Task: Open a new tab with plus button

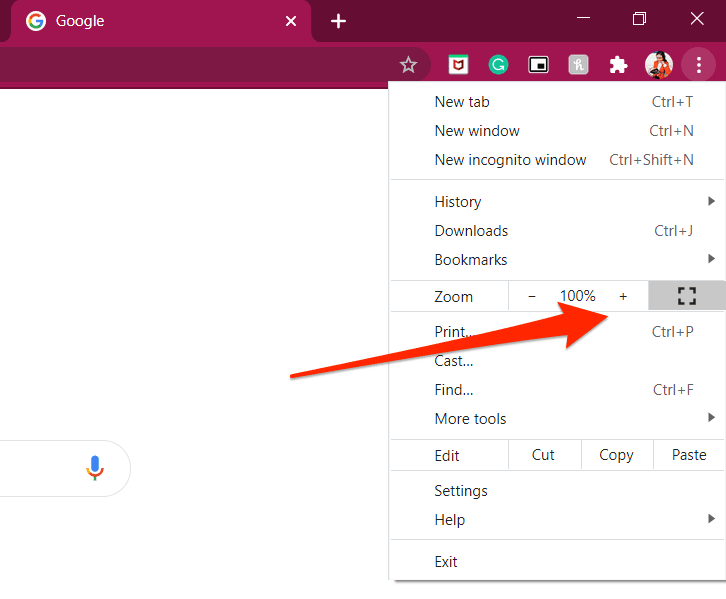Action: 338,21
